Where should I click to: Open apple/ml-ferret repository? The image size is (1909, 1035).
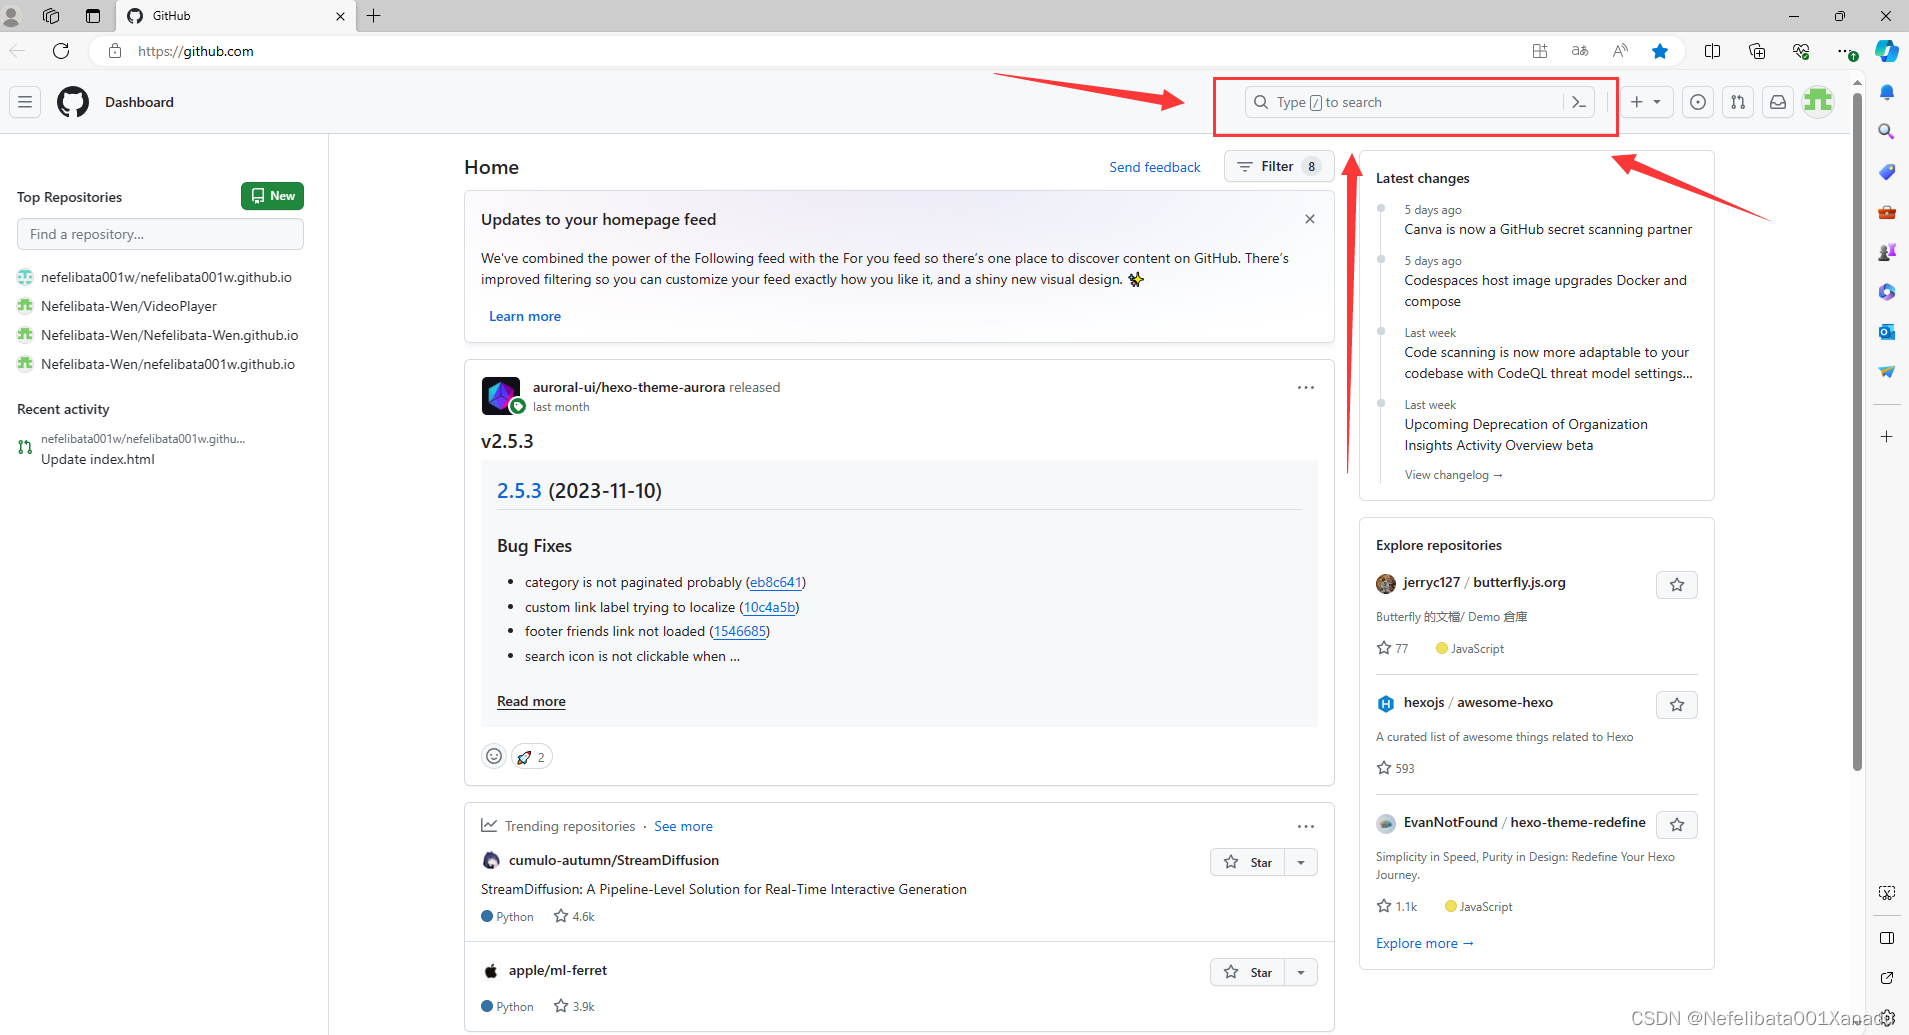point(558,970)
